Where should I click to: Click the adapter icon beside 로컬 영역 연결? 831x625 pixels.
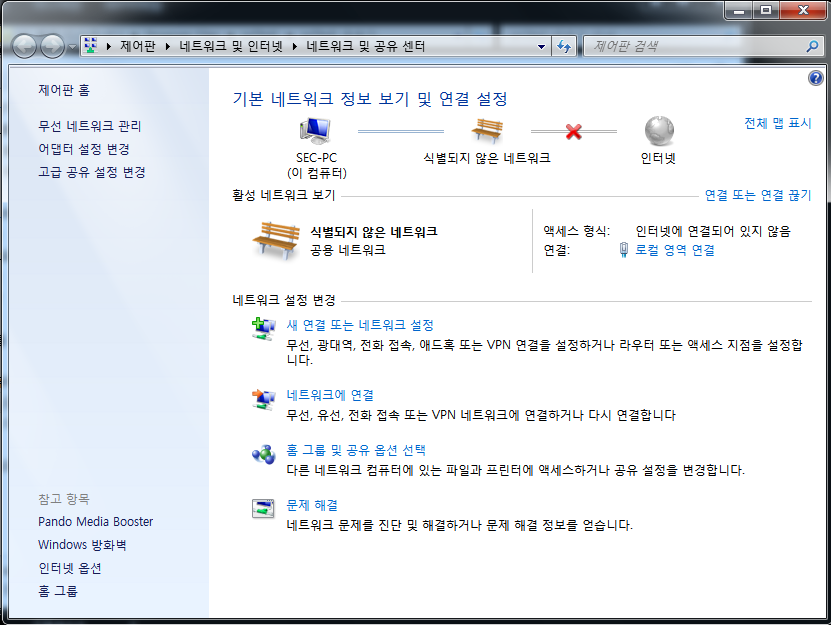(x=624, y=250)
